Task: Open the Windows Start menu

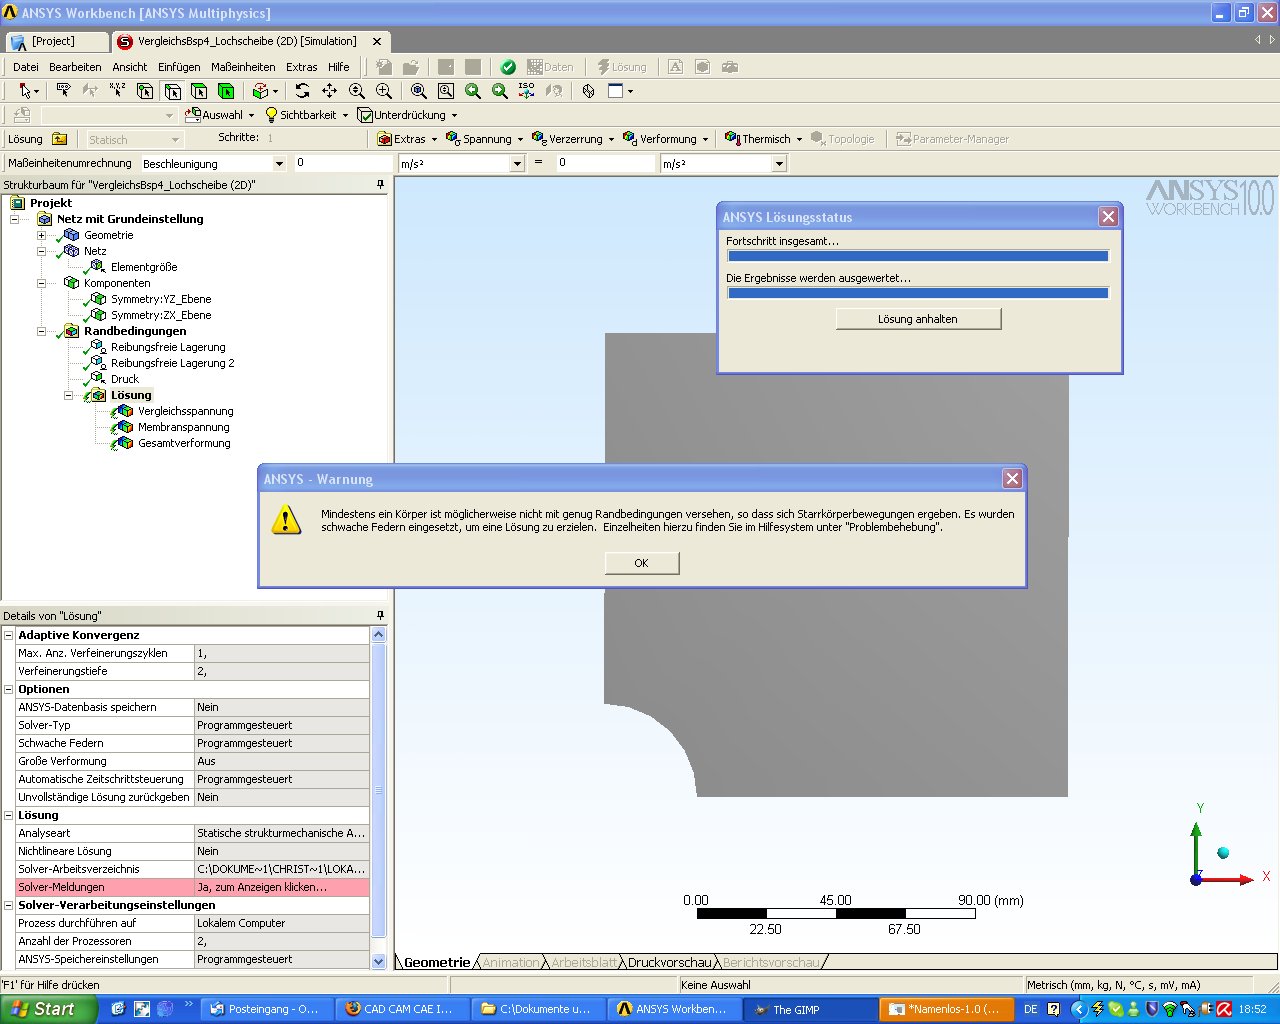Action: (x=48, y=1009)
